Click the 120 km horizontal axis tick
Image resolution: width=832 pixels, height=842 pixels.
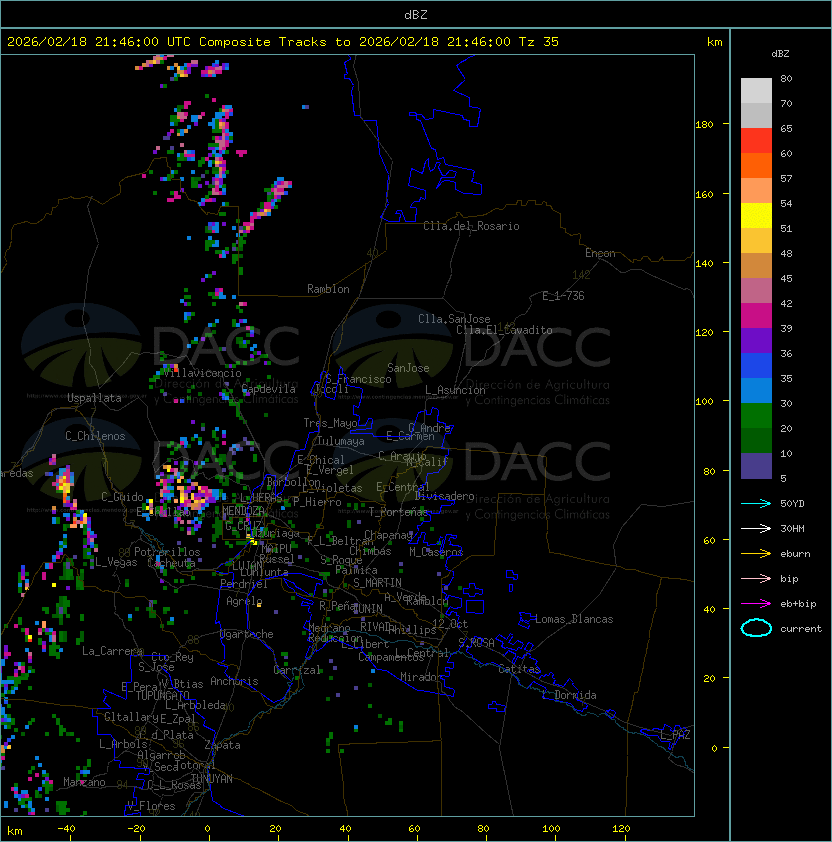pos(621,829)
